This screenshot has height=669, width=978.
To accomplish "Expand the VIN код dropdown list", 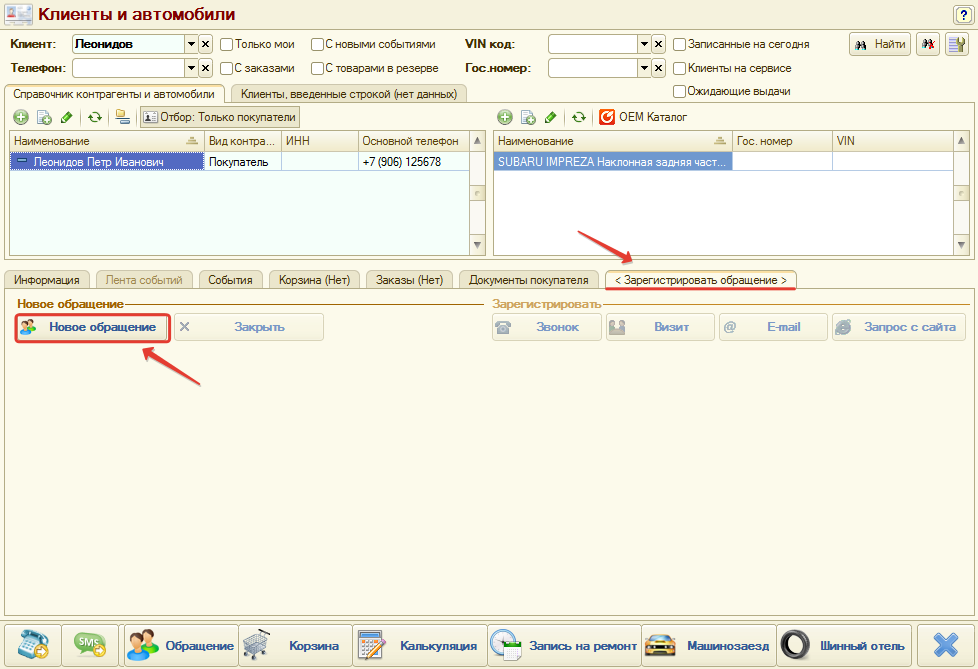I will tap(644, 44).
